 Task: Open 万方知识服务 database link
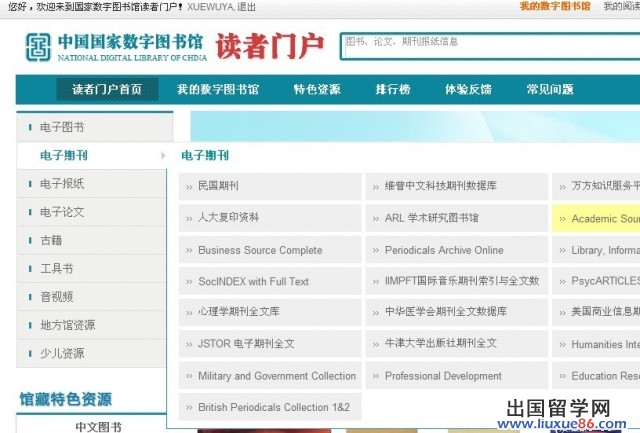596,187
